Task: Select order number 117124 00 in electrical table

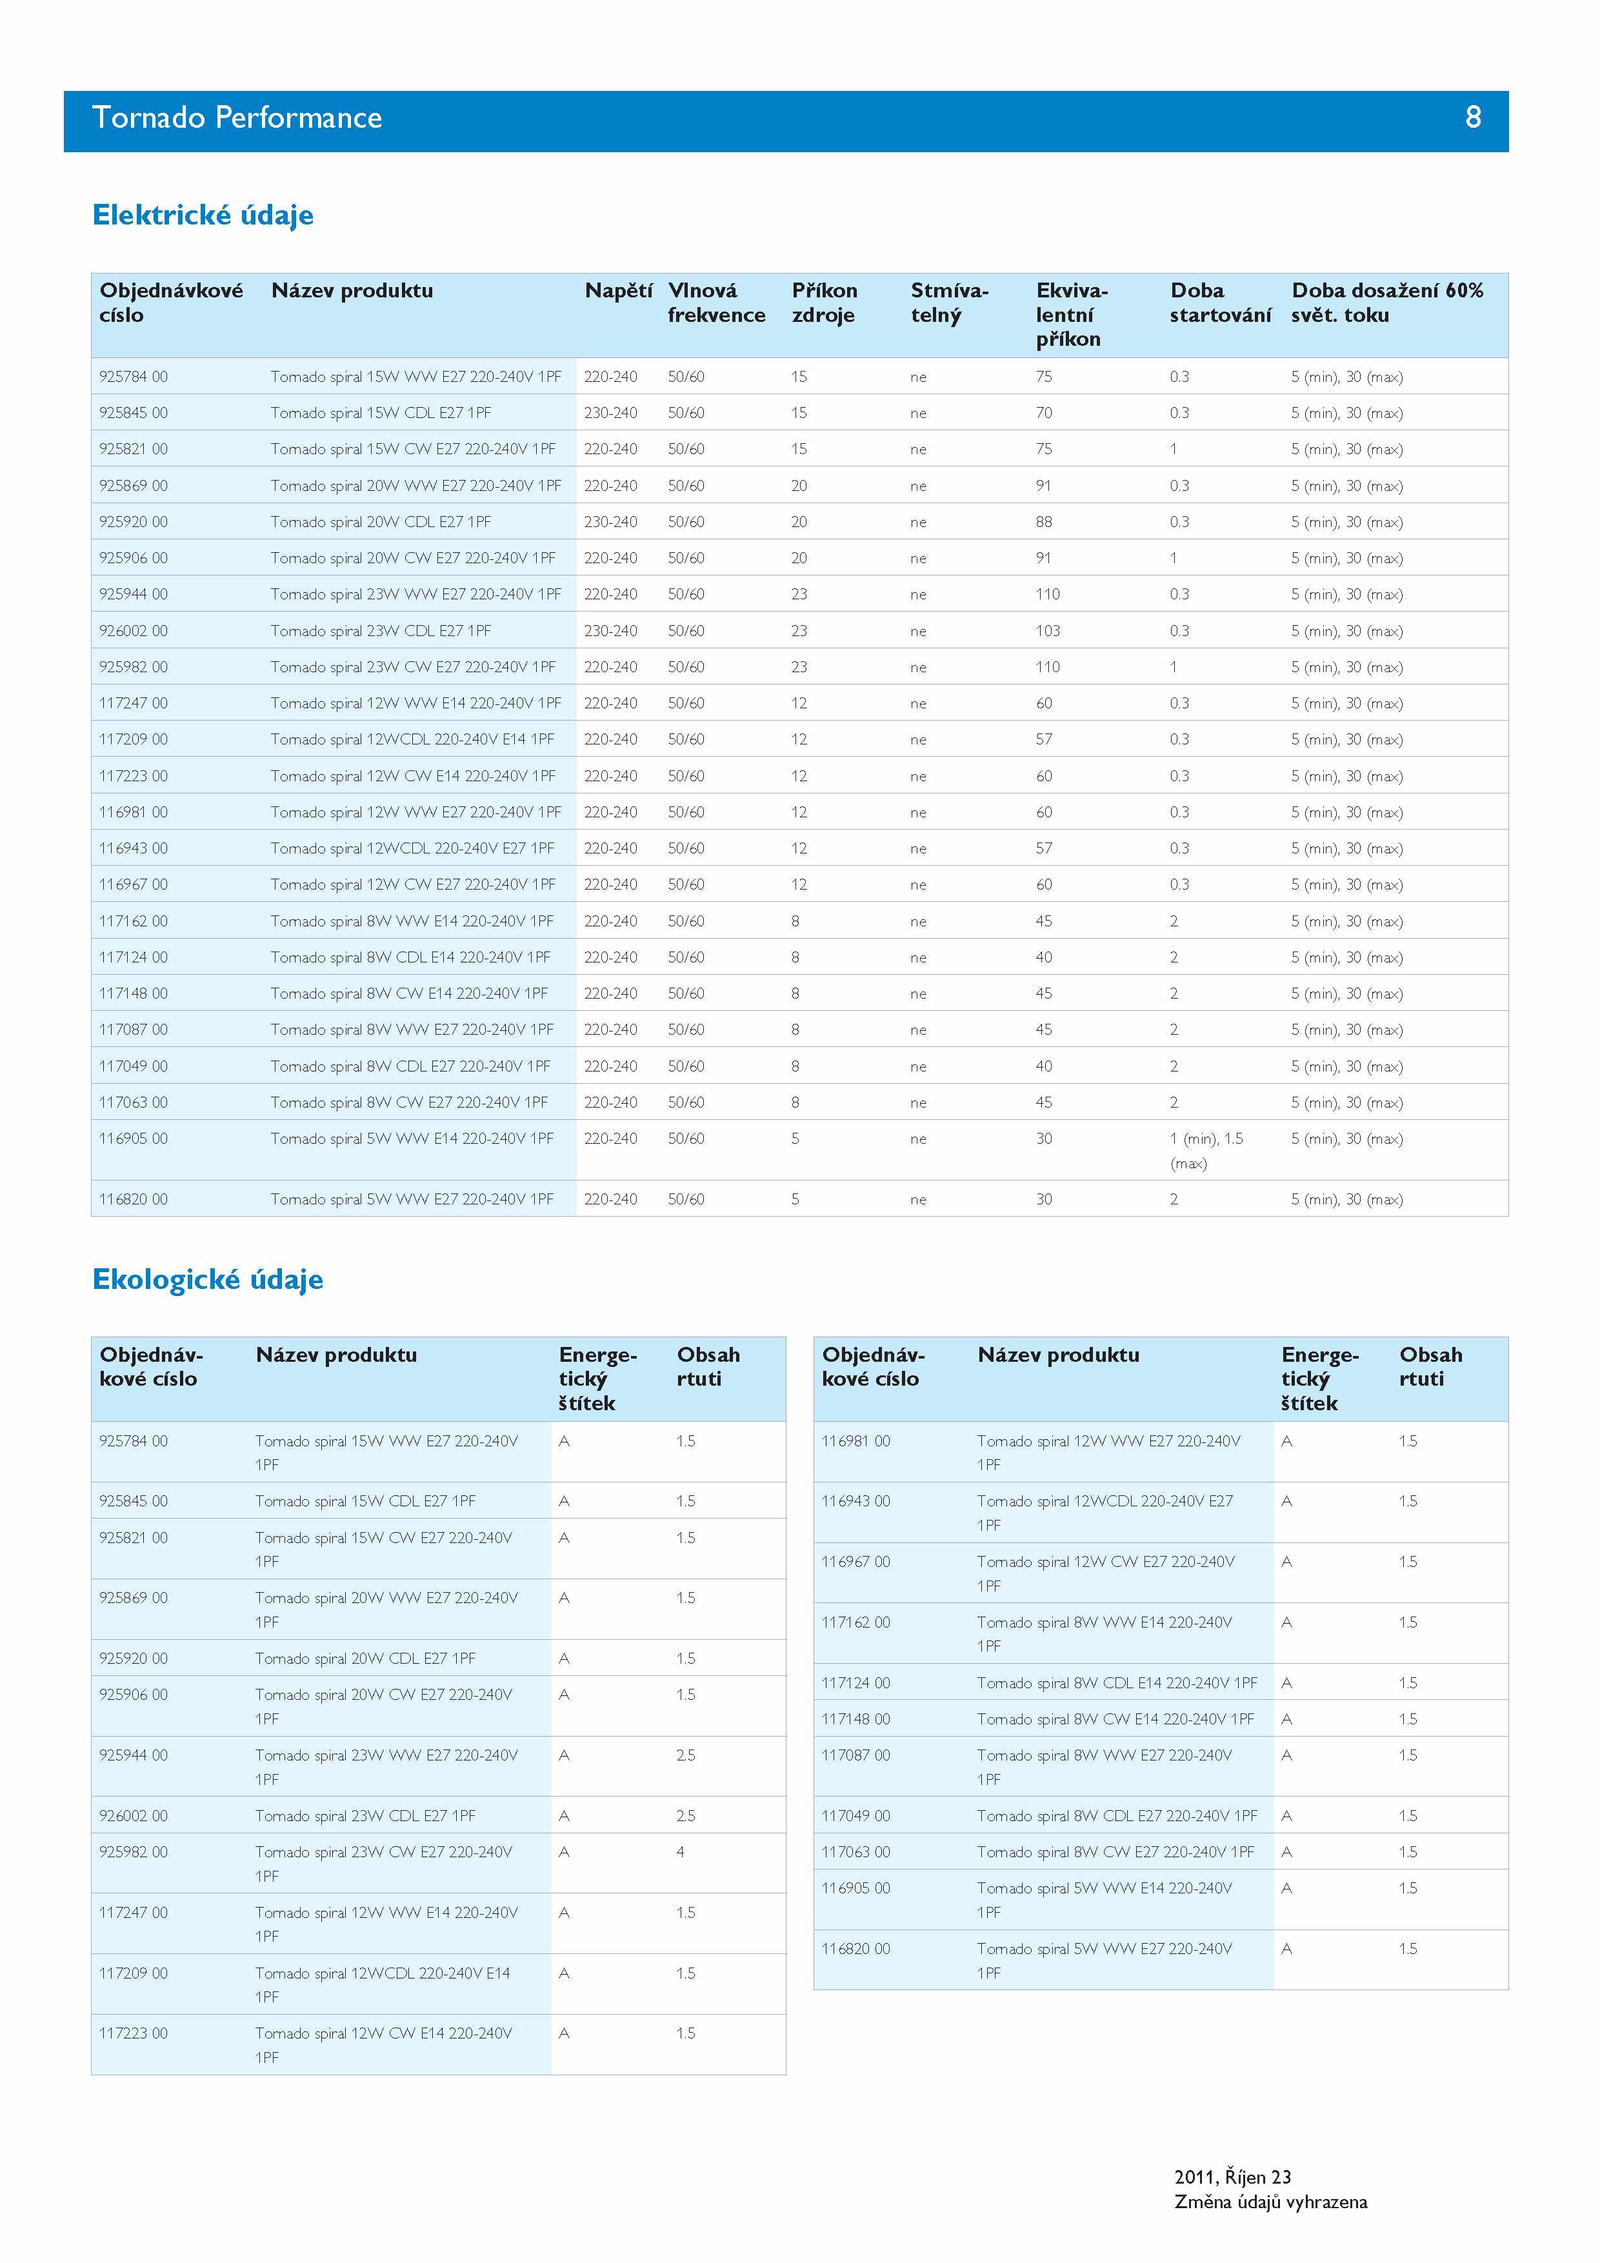Action: (x=133, y=957)
